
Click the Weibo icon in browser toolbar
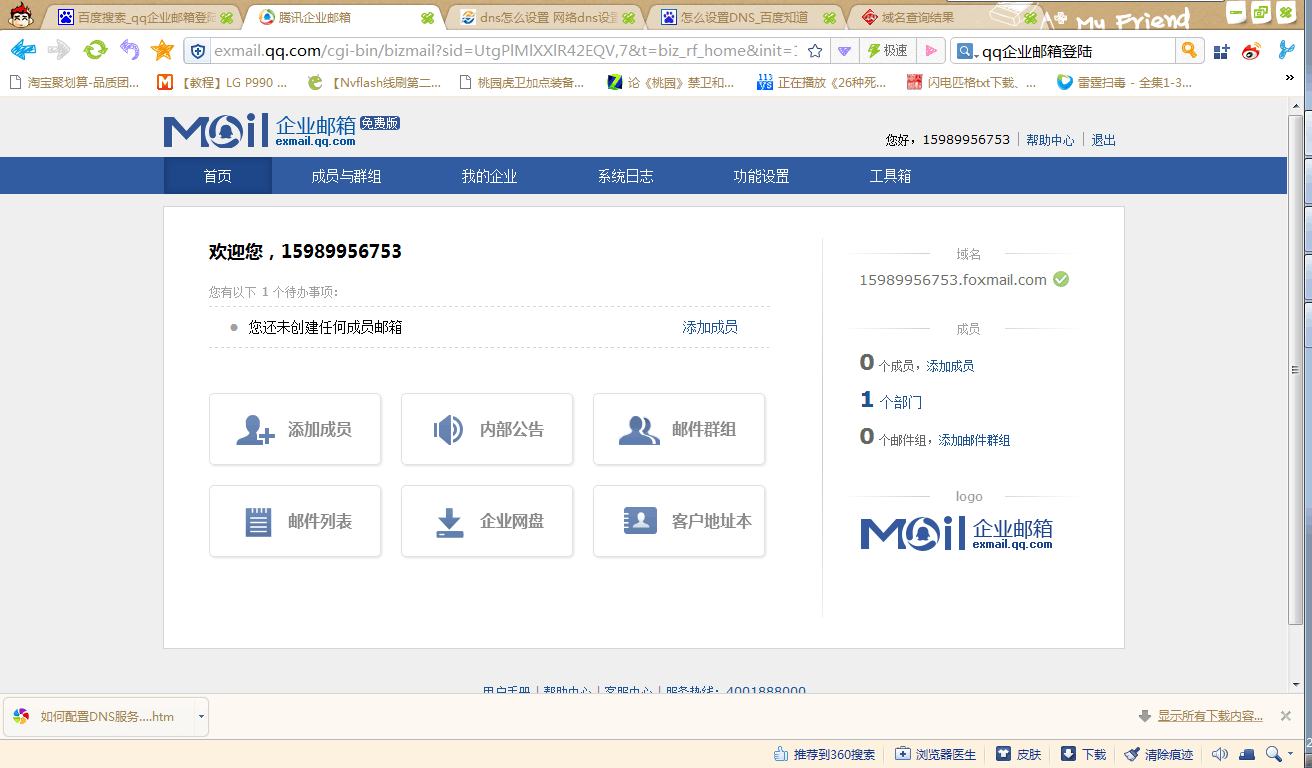click(1251, 51)
